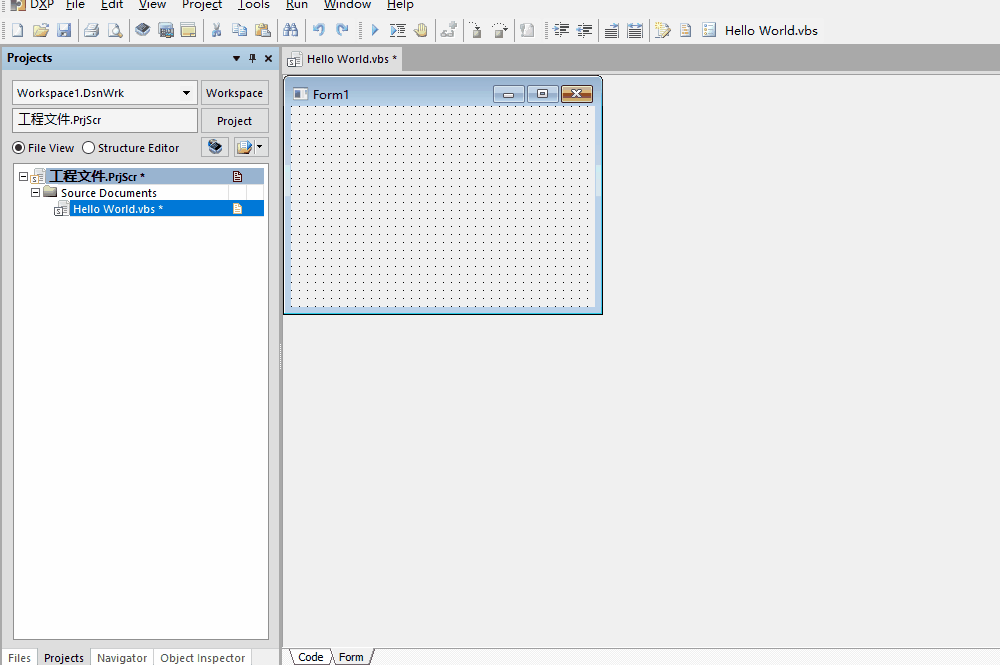Open an existing document with folder icon
Viewport: 1000px width, 665px height.
pyautogui.click(x=40, y=31)
